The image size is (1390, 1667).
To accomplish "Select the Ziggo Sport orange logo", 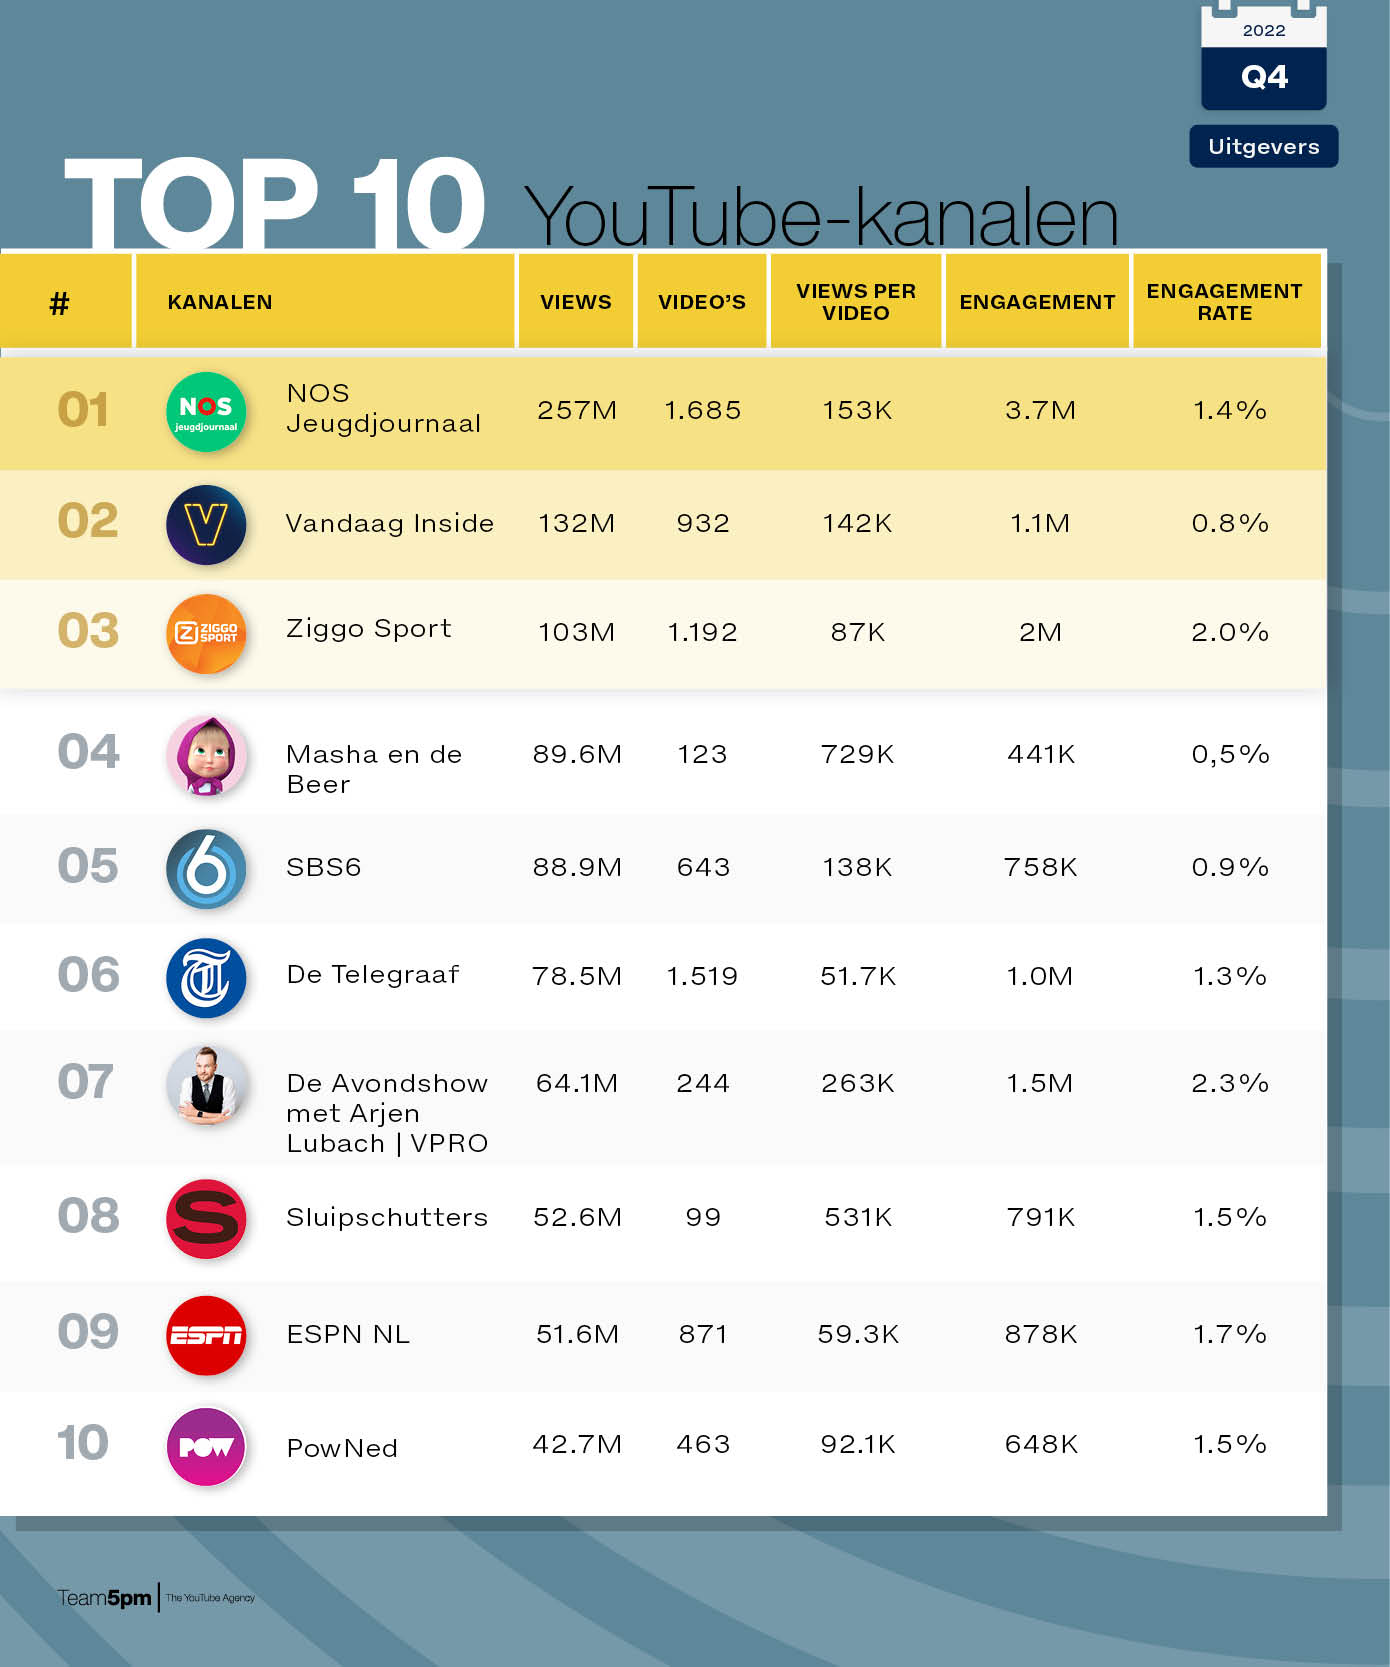I will (206, 634).
